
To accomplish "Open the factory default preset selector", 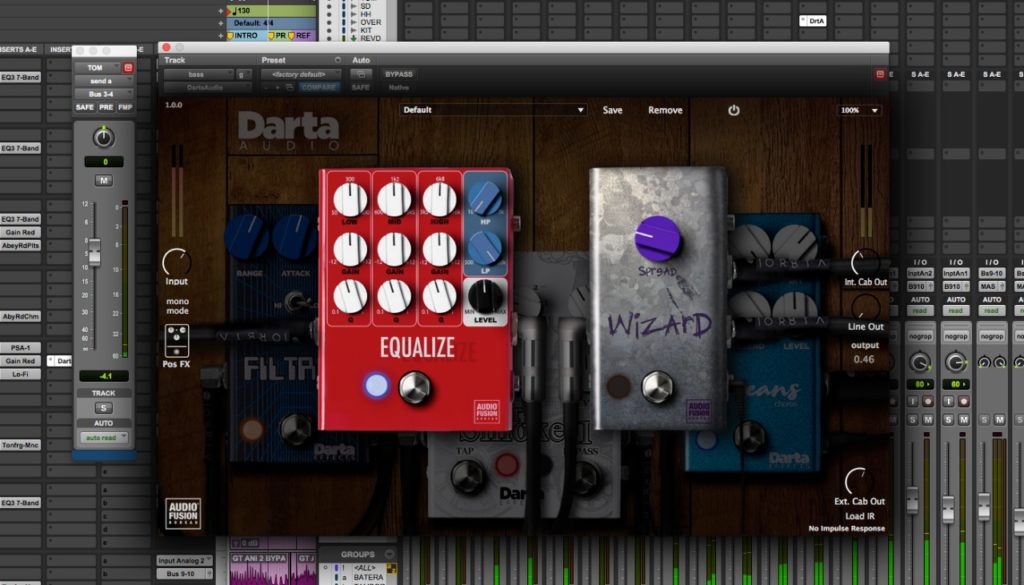I will tap(301, 74).
